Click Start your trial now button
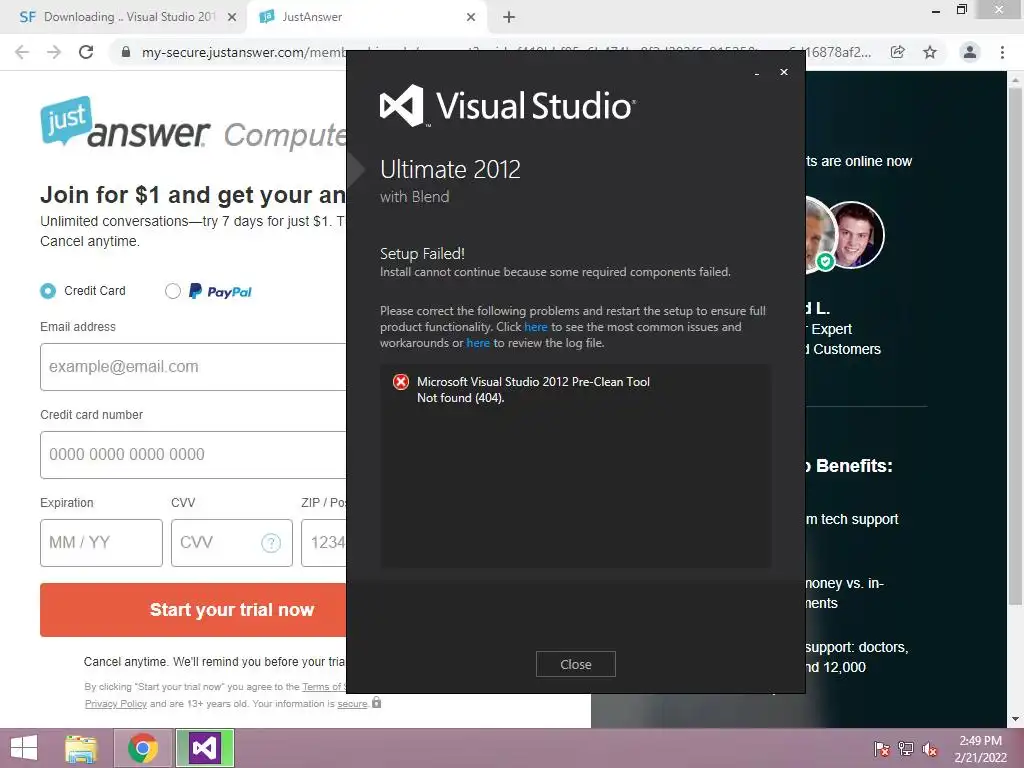This screenshot has width=1024, height=768. pyautogui.click(x=193, y=610)
